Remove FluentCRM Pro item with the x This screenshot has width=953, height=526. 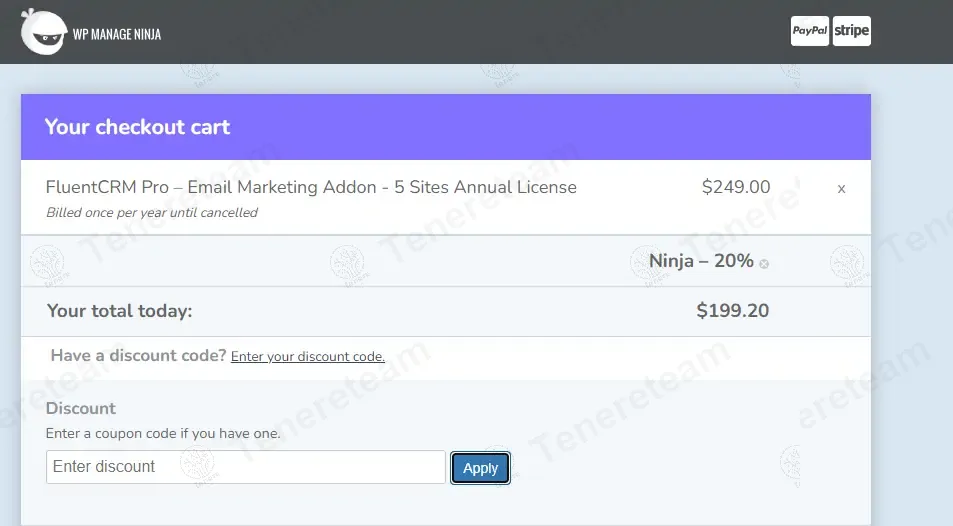(841, 188)
